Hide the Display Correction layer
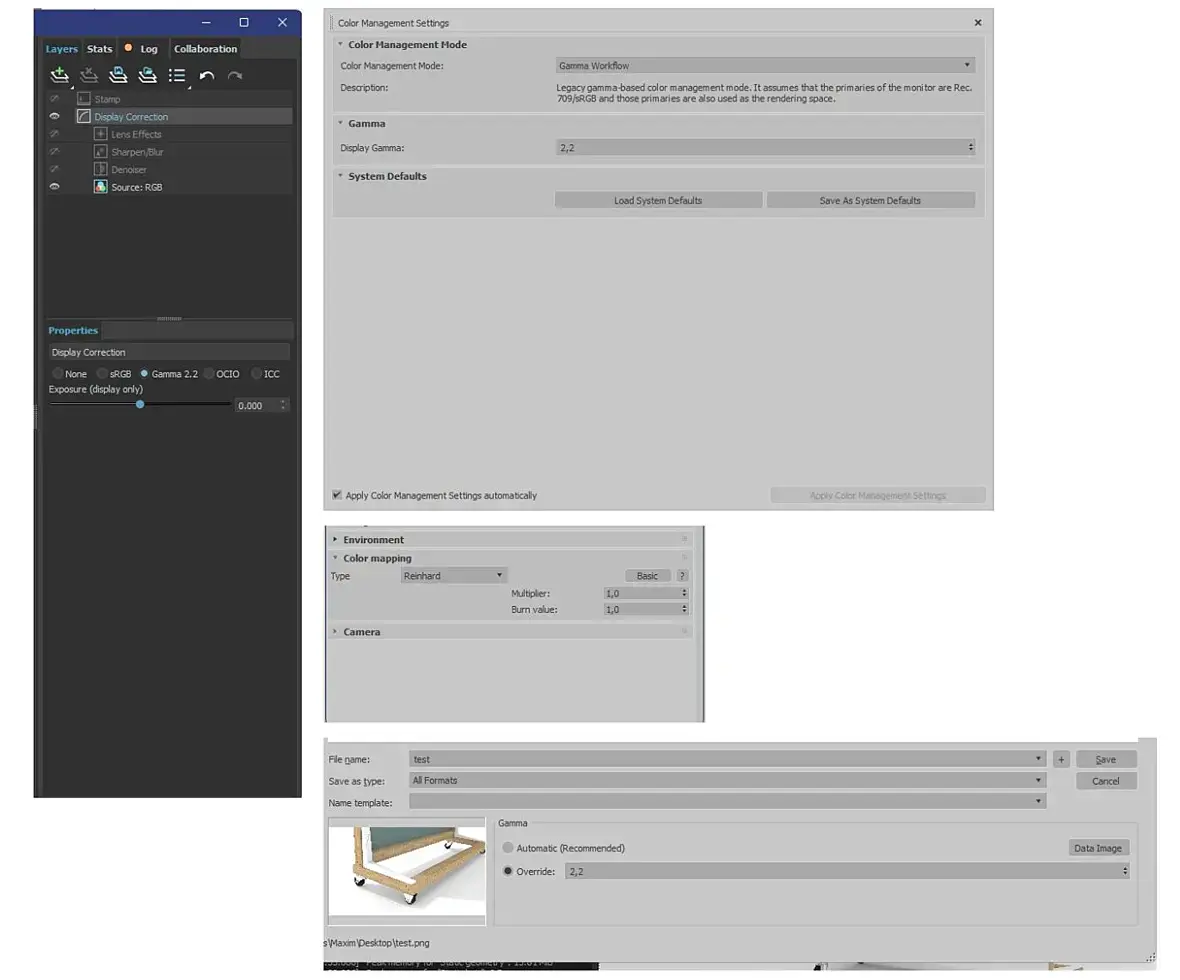This screenshot has height=980, width=1180. pos(54,117)
